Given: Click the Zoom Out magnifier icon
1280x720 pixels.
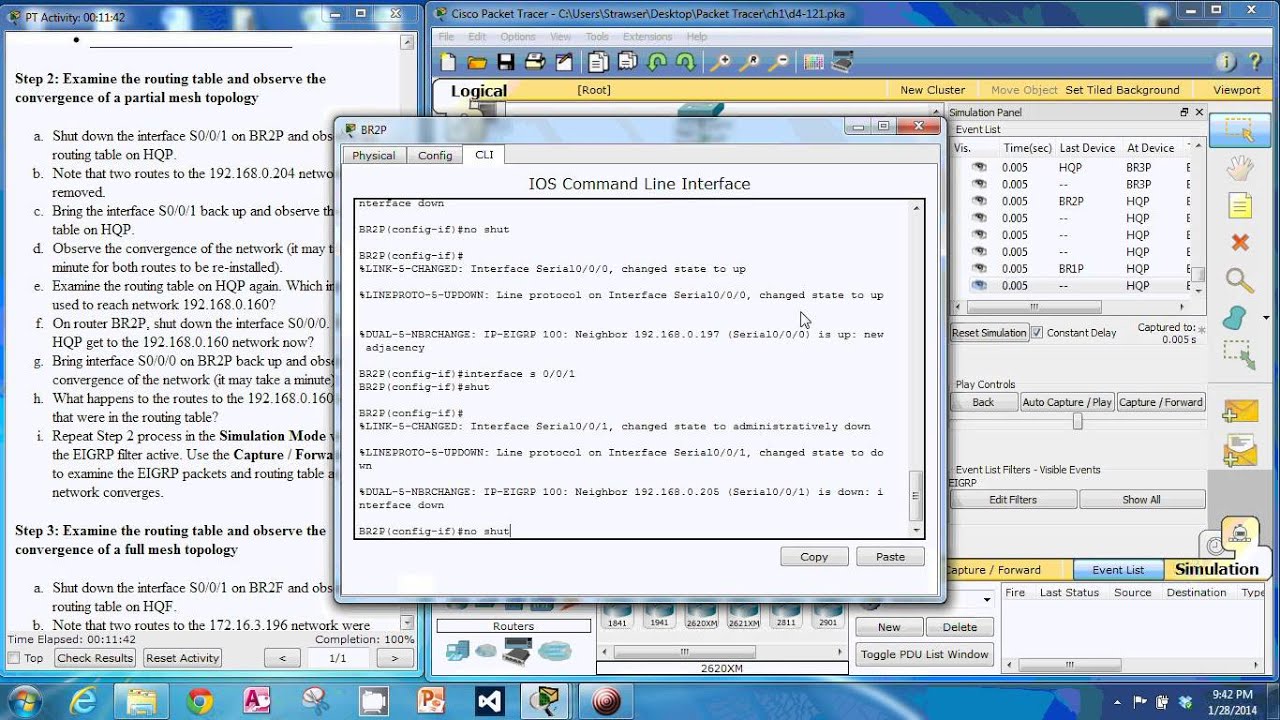Looking at the screenshot, I should (779, 62).
